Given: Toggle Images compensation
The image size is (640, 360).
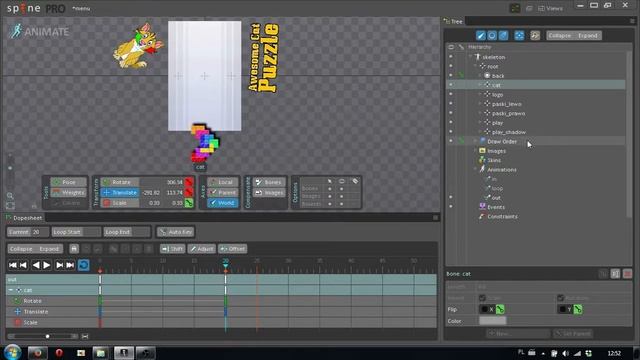Looking at the screenshot, I should coord(269,192).
